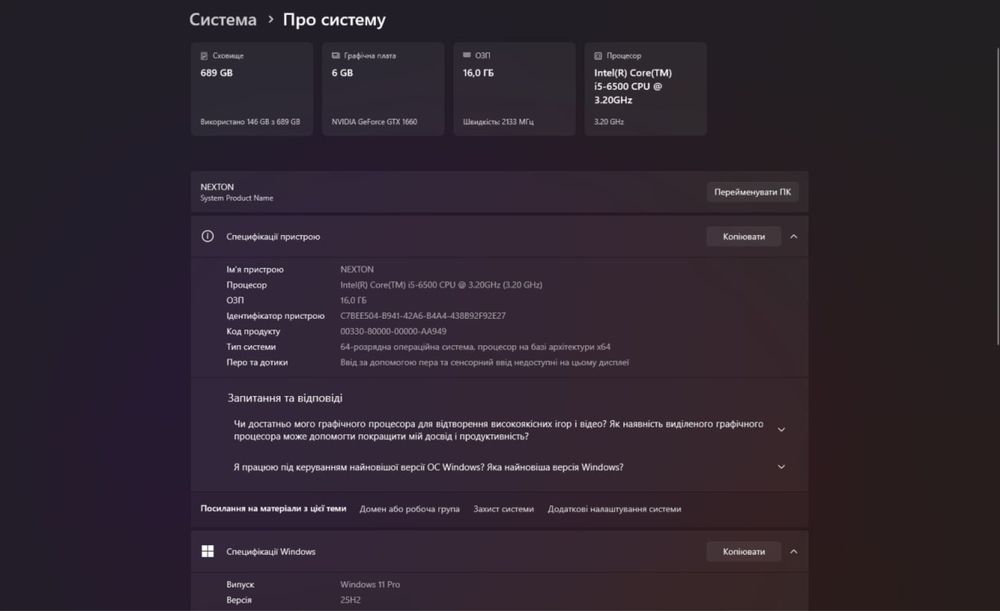Click the graphics card icon in Графічна плата

tap(335, 55)
